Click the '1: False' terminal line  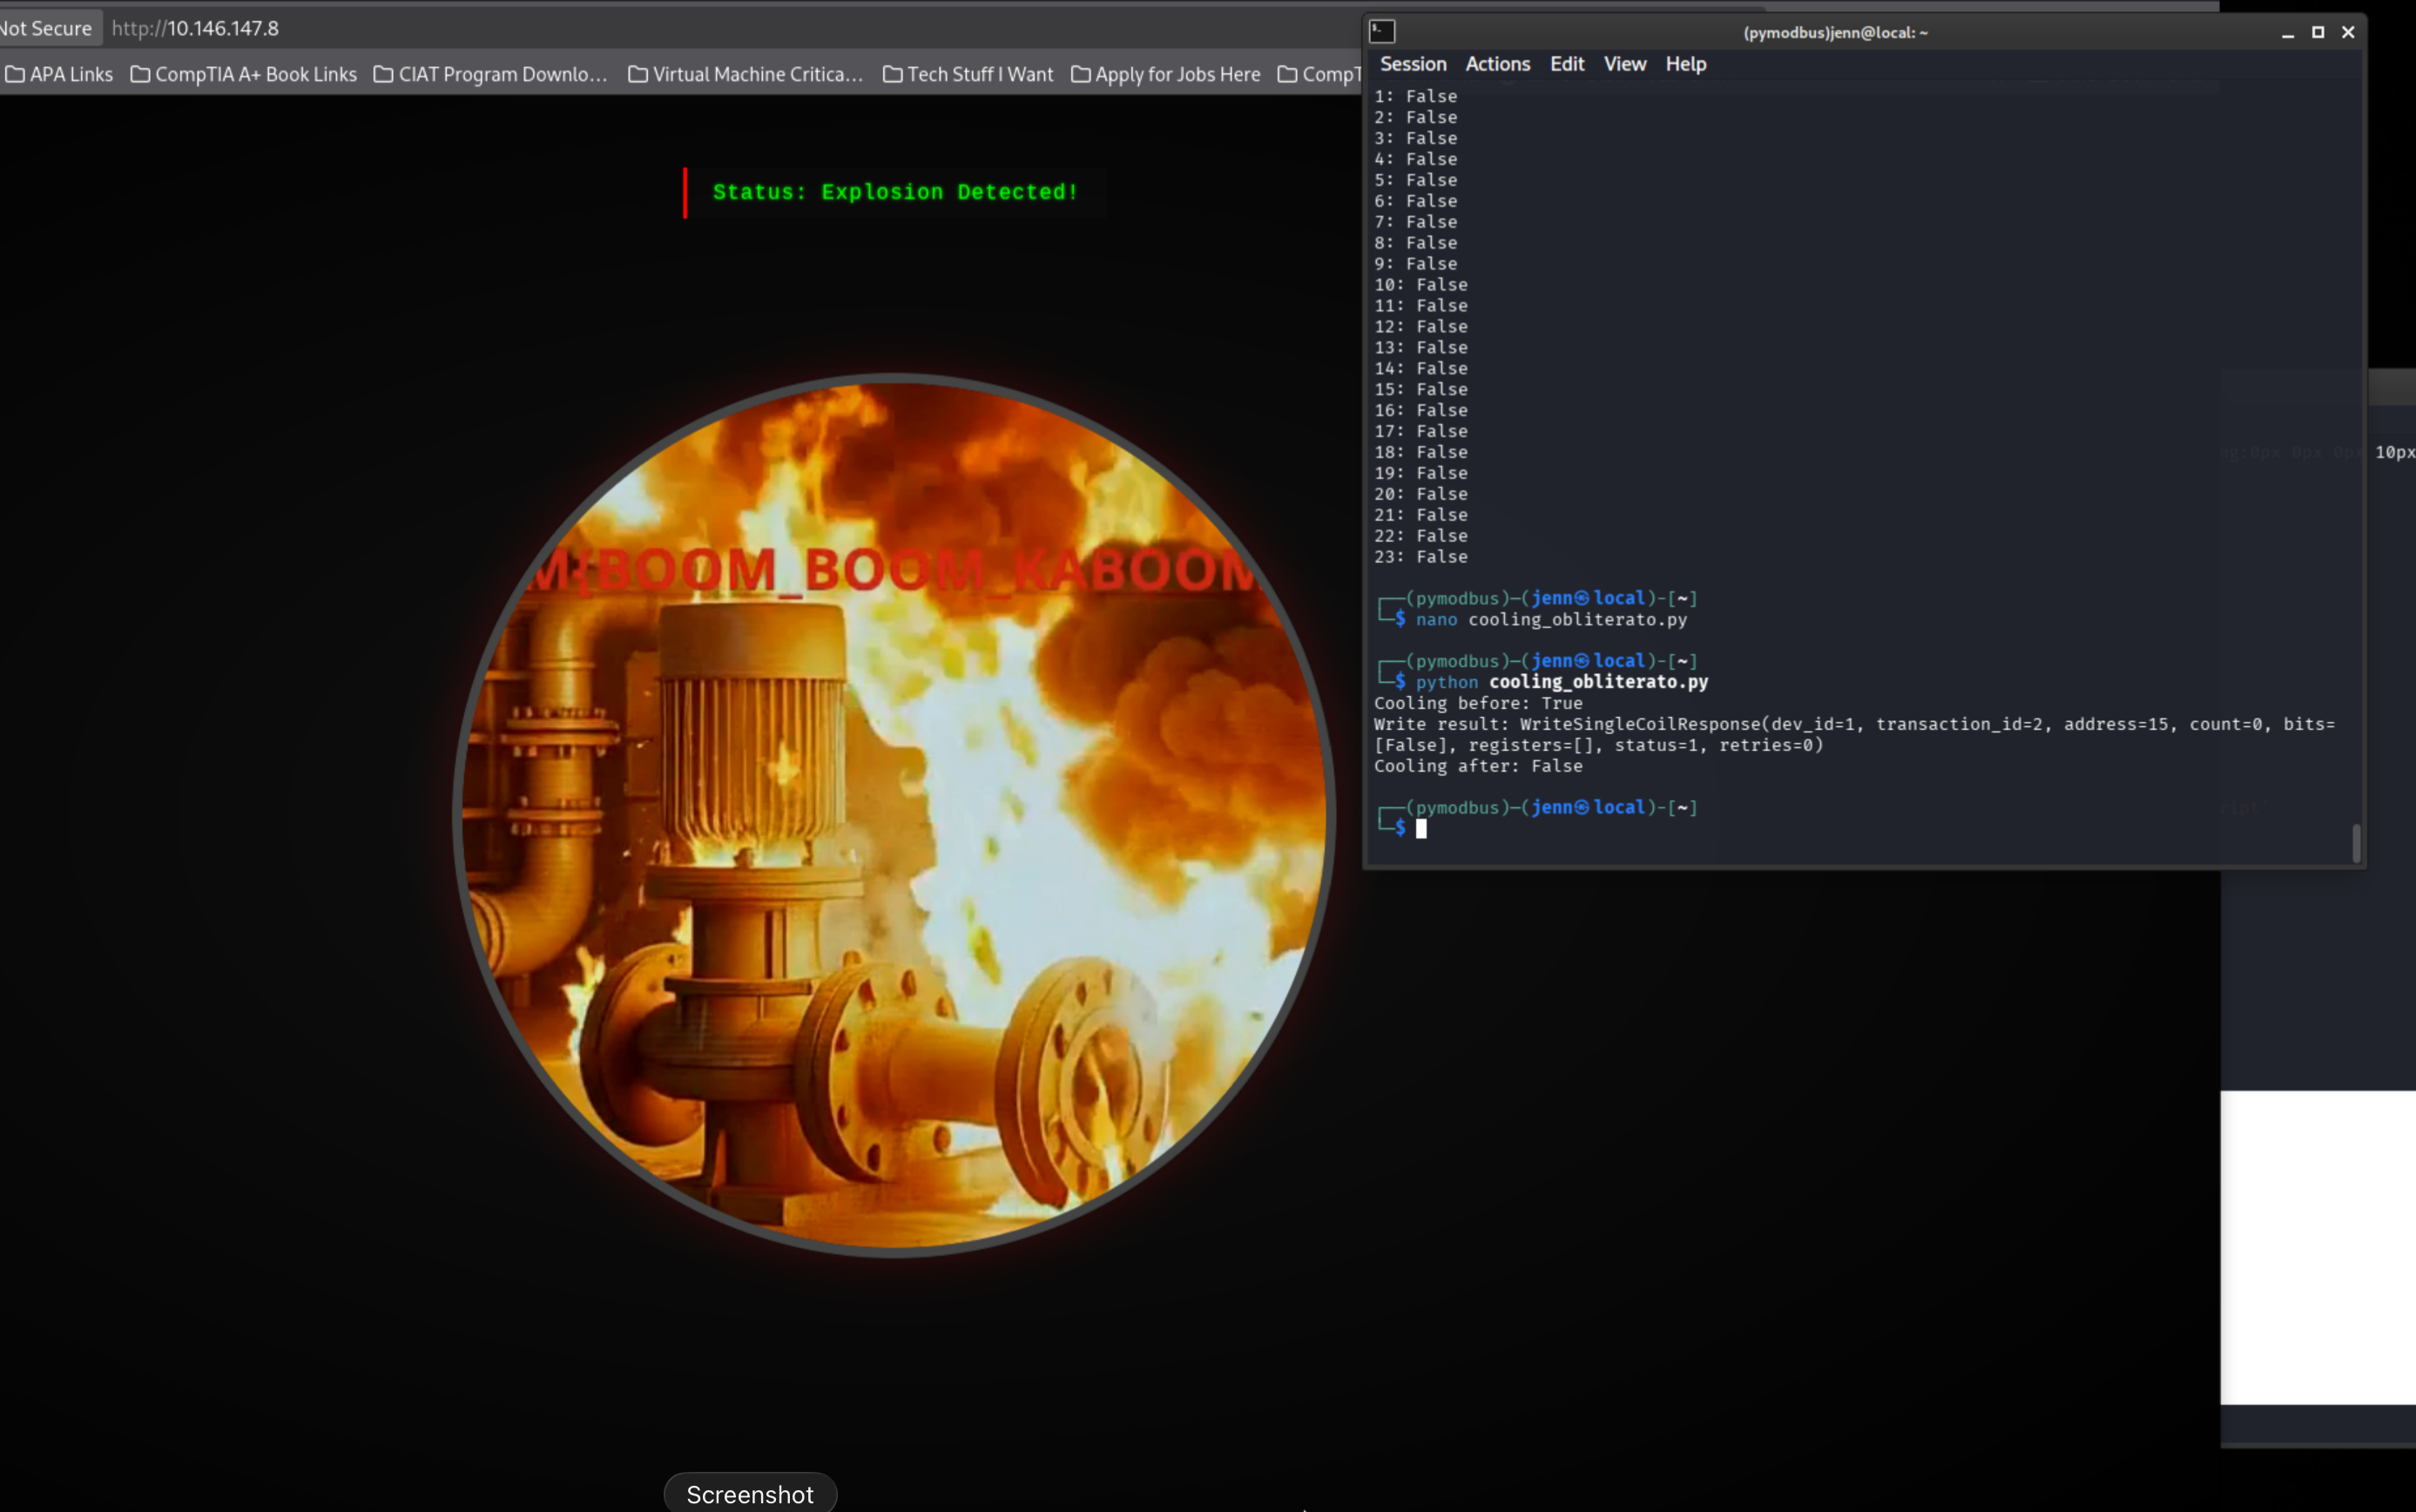click(1415, 96)
